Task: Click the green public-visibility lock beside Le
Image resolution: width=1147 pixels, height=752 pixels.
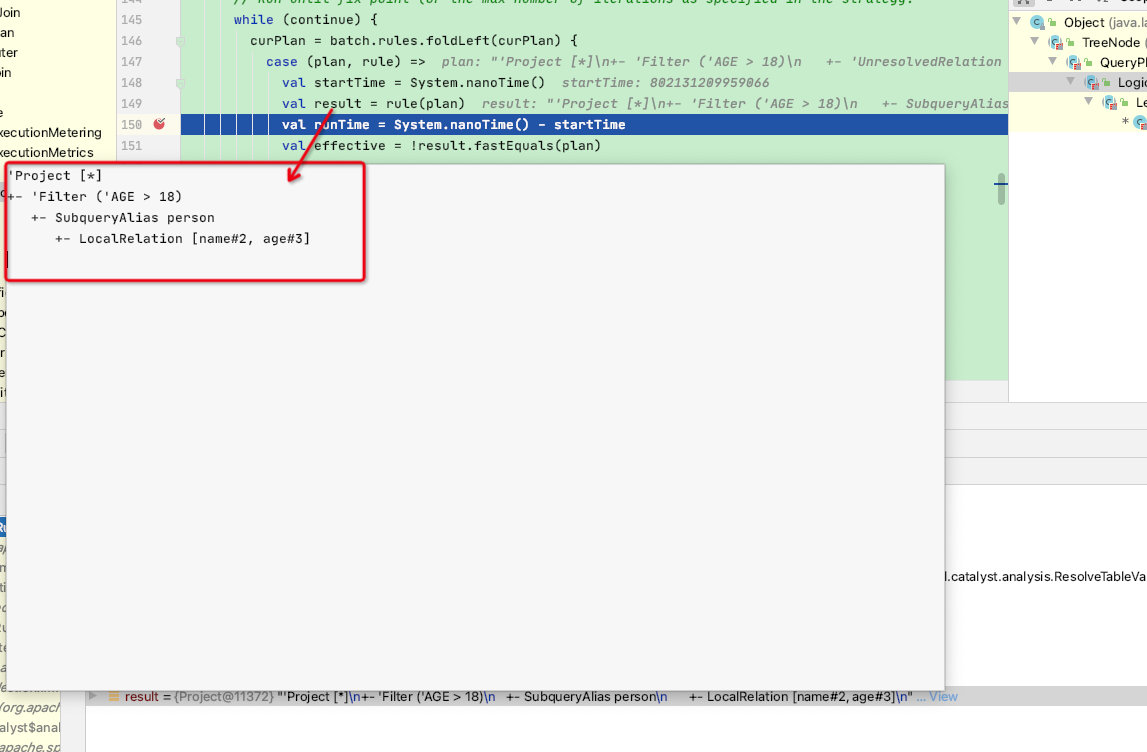Action: pyautogui.click(x=1124, y=102)
